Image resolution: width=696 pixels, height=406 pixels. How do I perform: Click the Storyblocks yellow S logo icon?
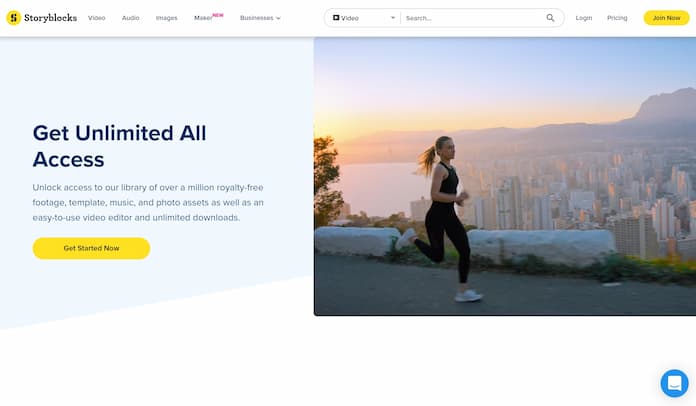[14, 18]
